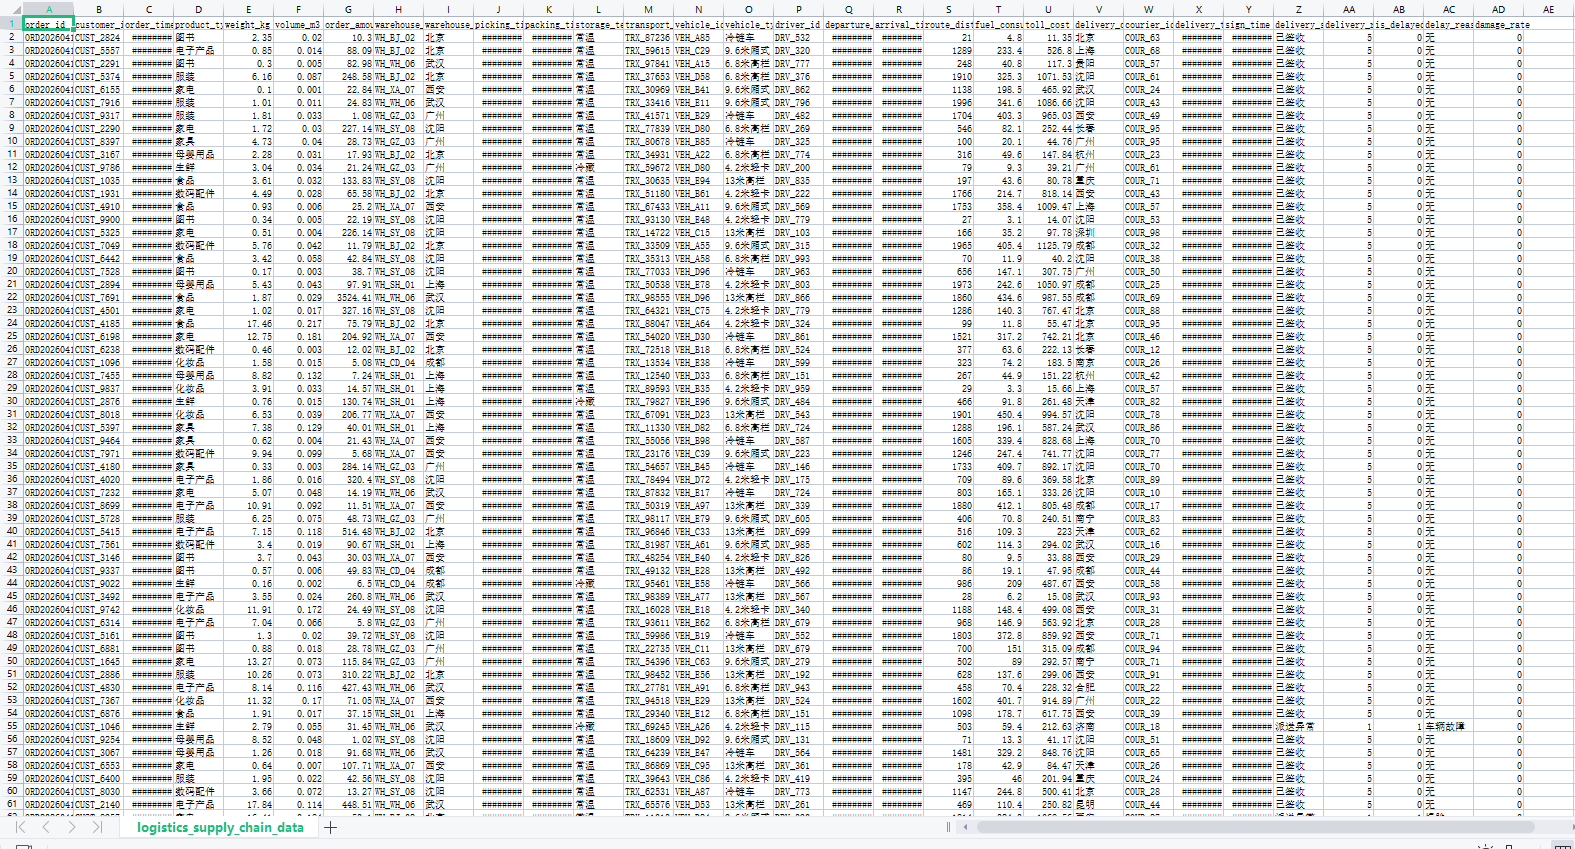The height and width of the screenshot is (849, 1575).
Task: Select cell VEH_A85
Action: point(698,37)
